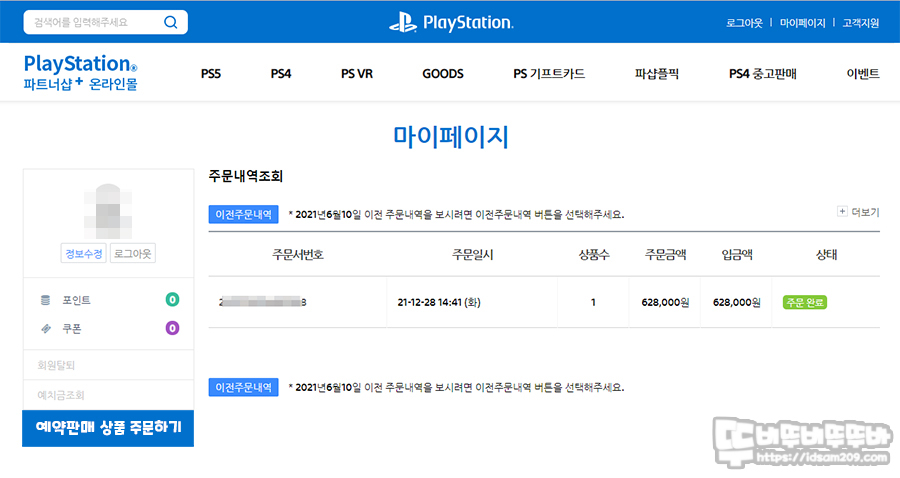
Task: Click order date 21-12-28 14:41 (화)
Action: click(439, 302)
